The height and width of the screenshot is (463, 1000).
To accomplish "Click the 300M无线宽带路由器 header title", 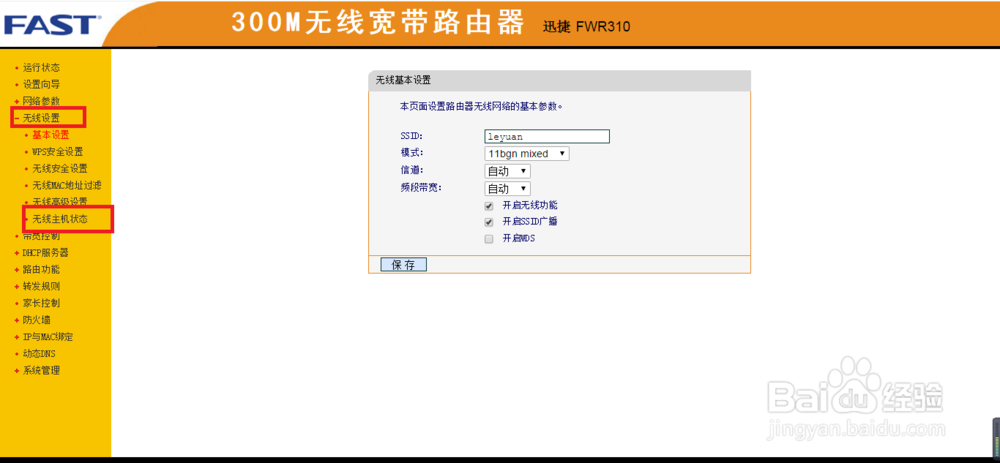I will click(378, 23).
